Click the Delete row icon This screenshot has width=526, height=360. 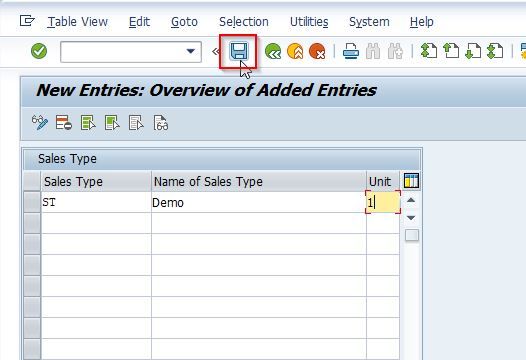click(x=64, y=122)
